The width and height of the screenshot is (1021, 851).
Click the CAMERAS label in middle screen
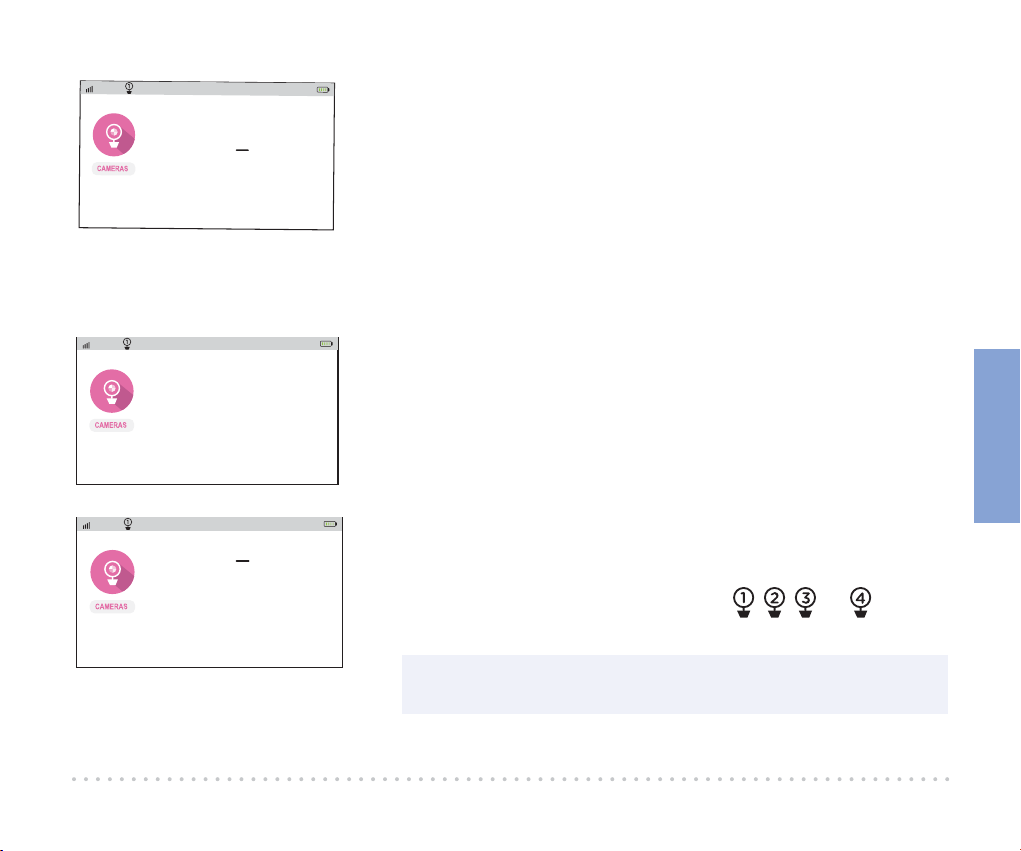point(111,425)
